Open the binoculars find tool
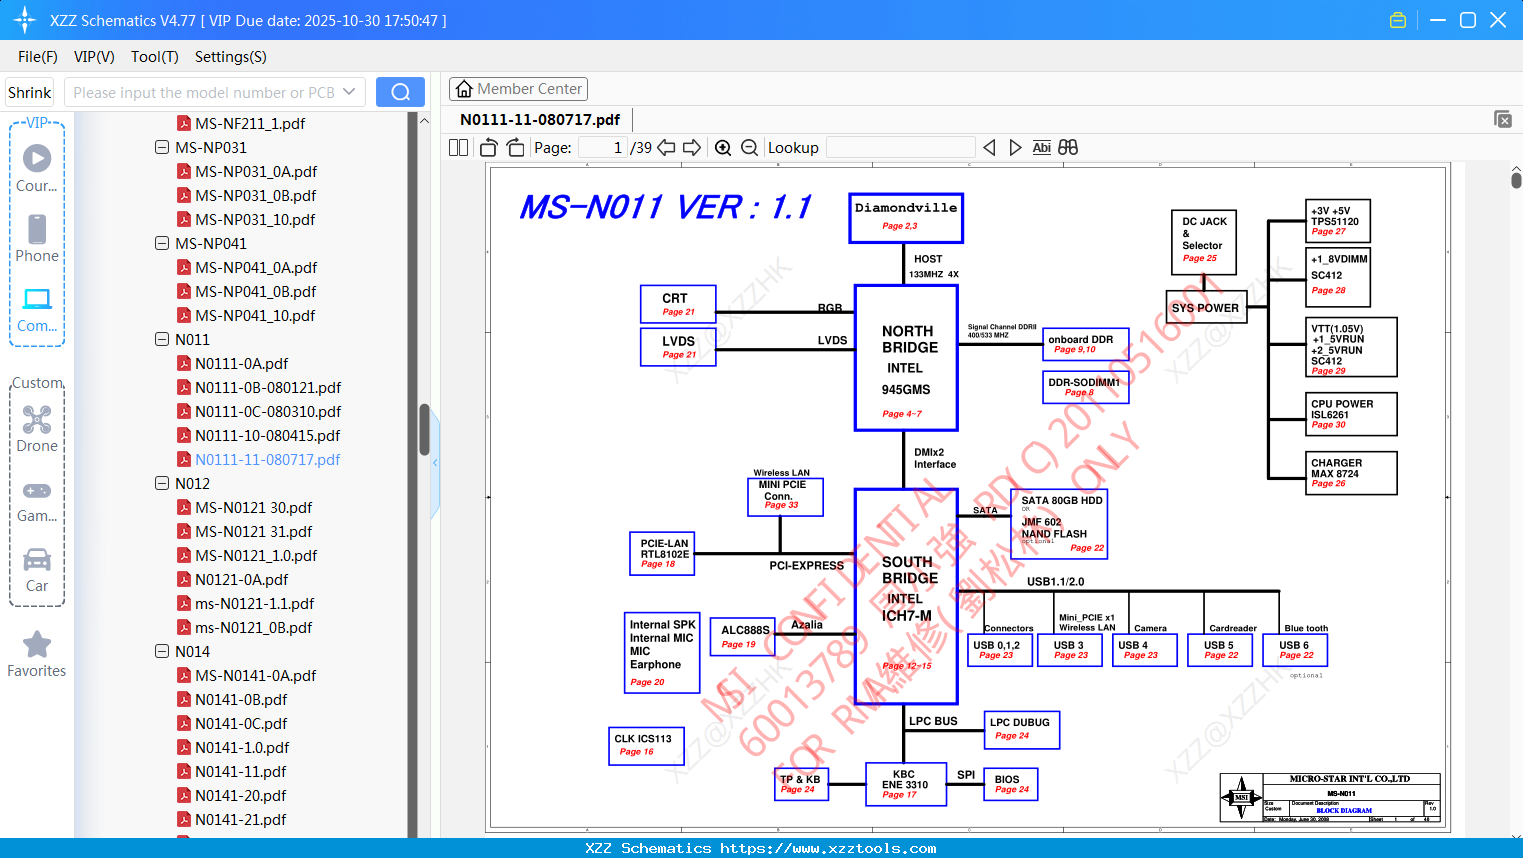1523x858 pixels. (x=1068, y=148)
